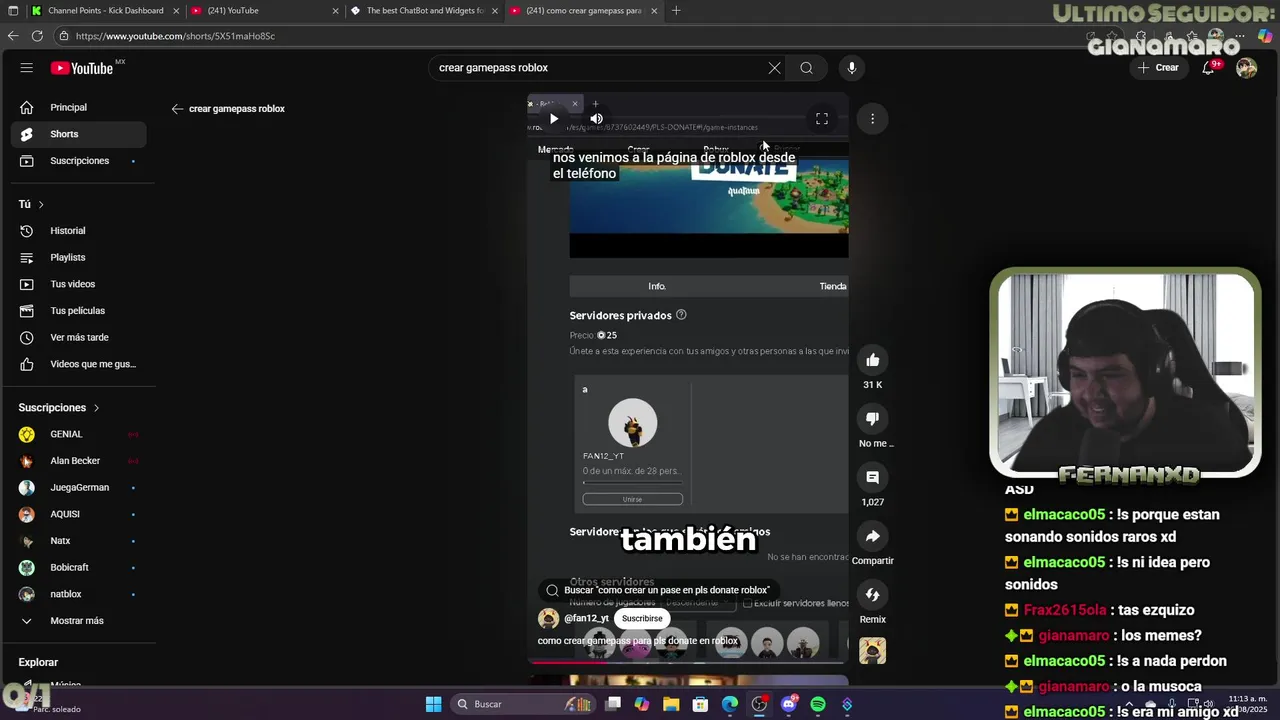Image resolution: width=1280 pixels, height=720 pixels.
Task: Open the Alan Becker channel subscription
Action: tap(77, 461)
